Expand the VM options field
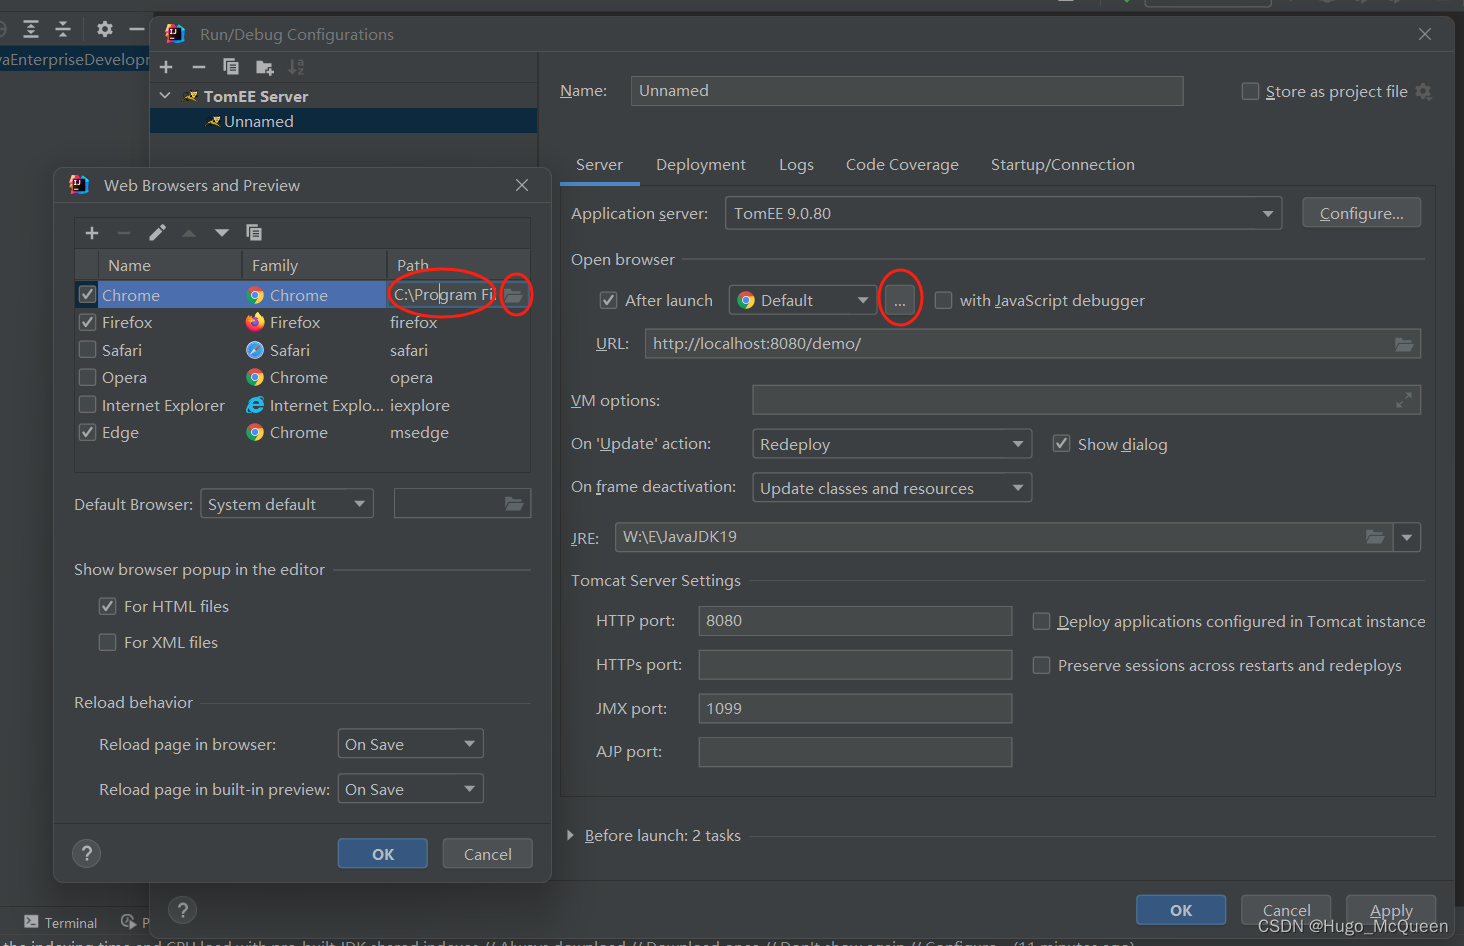This screenshot has width=1464, height=946. pos(1404,400)
